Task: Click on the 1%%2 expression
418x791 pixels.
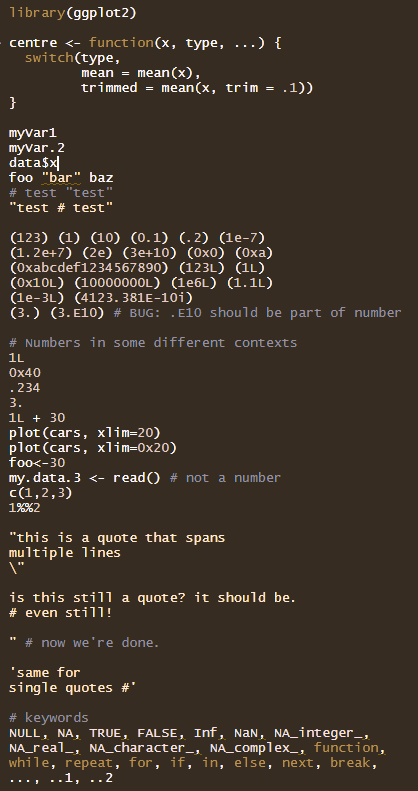Action: coord(25,508)
